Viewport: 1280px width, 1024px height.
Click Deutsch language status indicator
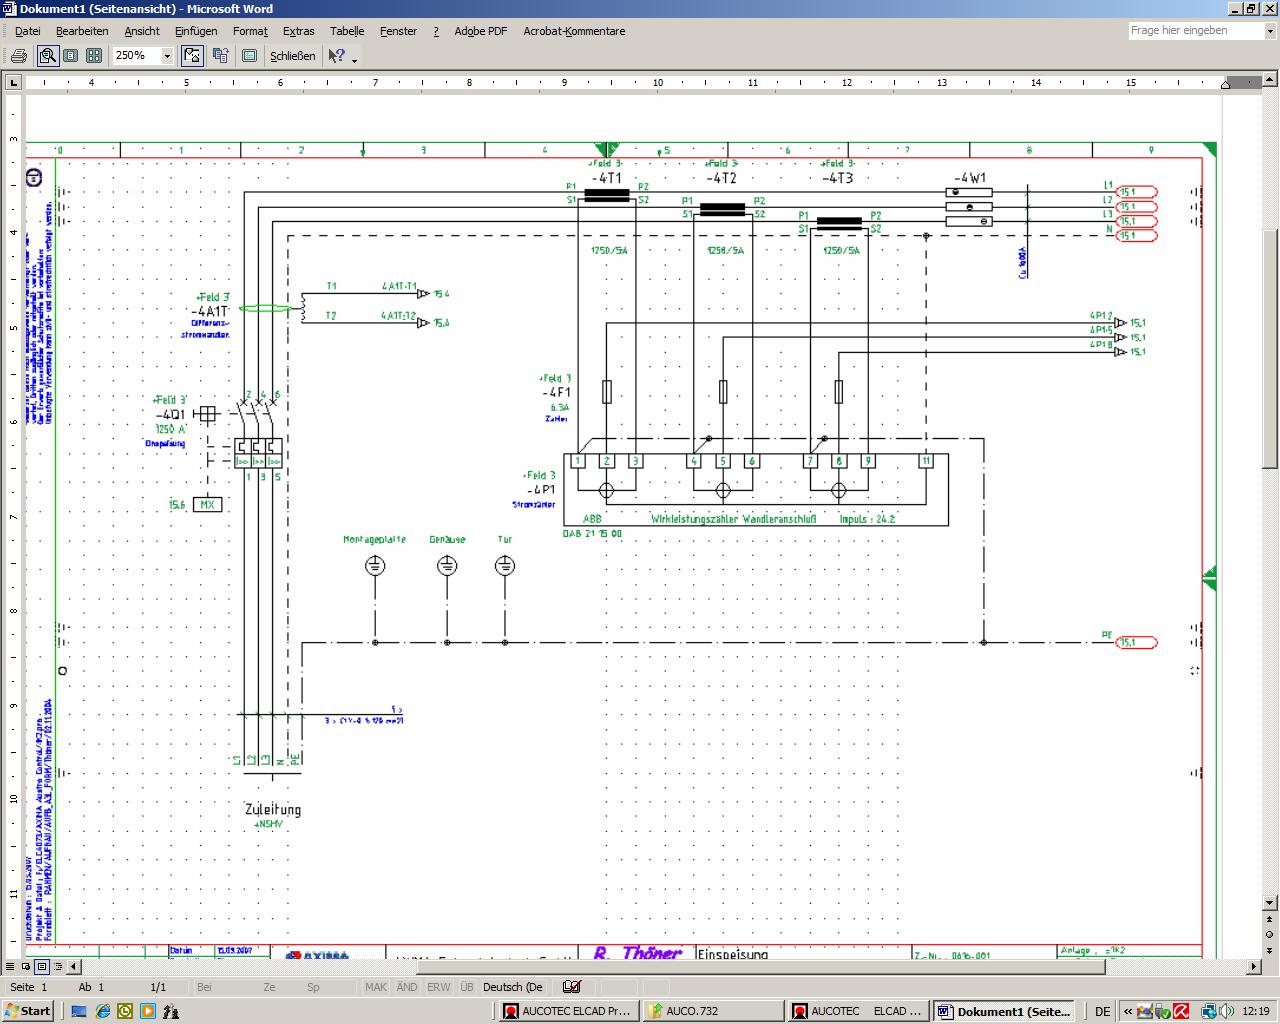(x=513, y=987)
